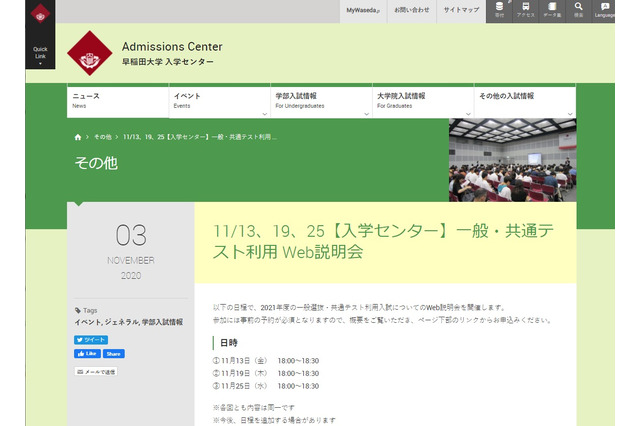Viewport: 640px width, 426px height.
Task: Click the その他 breadcrumb link
Action: click(x=103, y=137)
